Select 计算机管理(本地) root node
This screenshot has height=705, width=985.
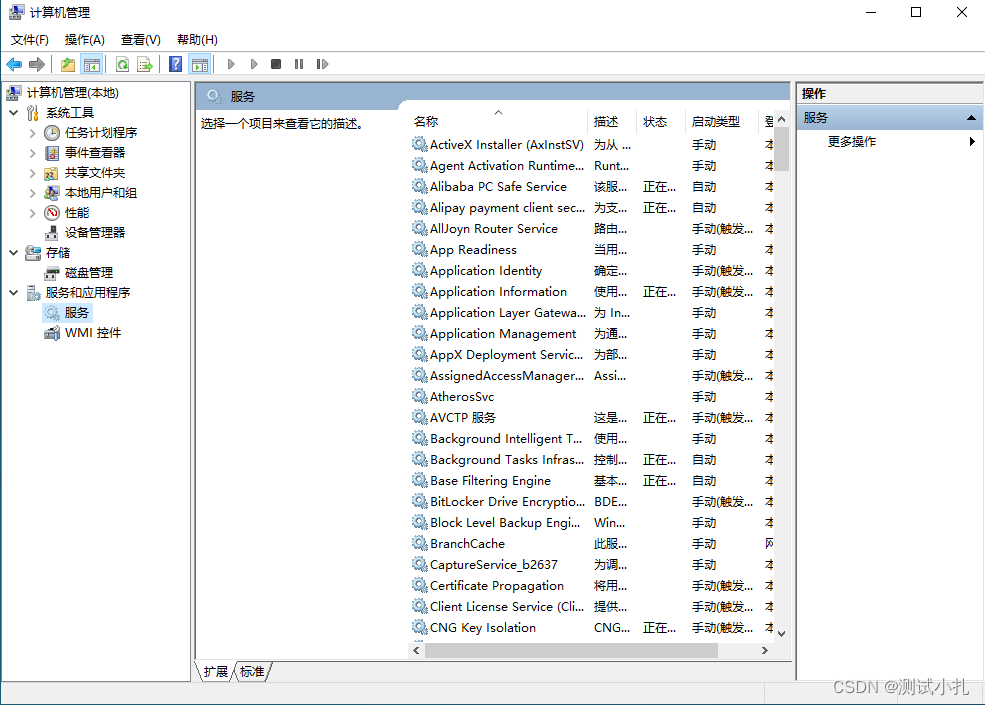pyautogui.click(x=72, y=93)
